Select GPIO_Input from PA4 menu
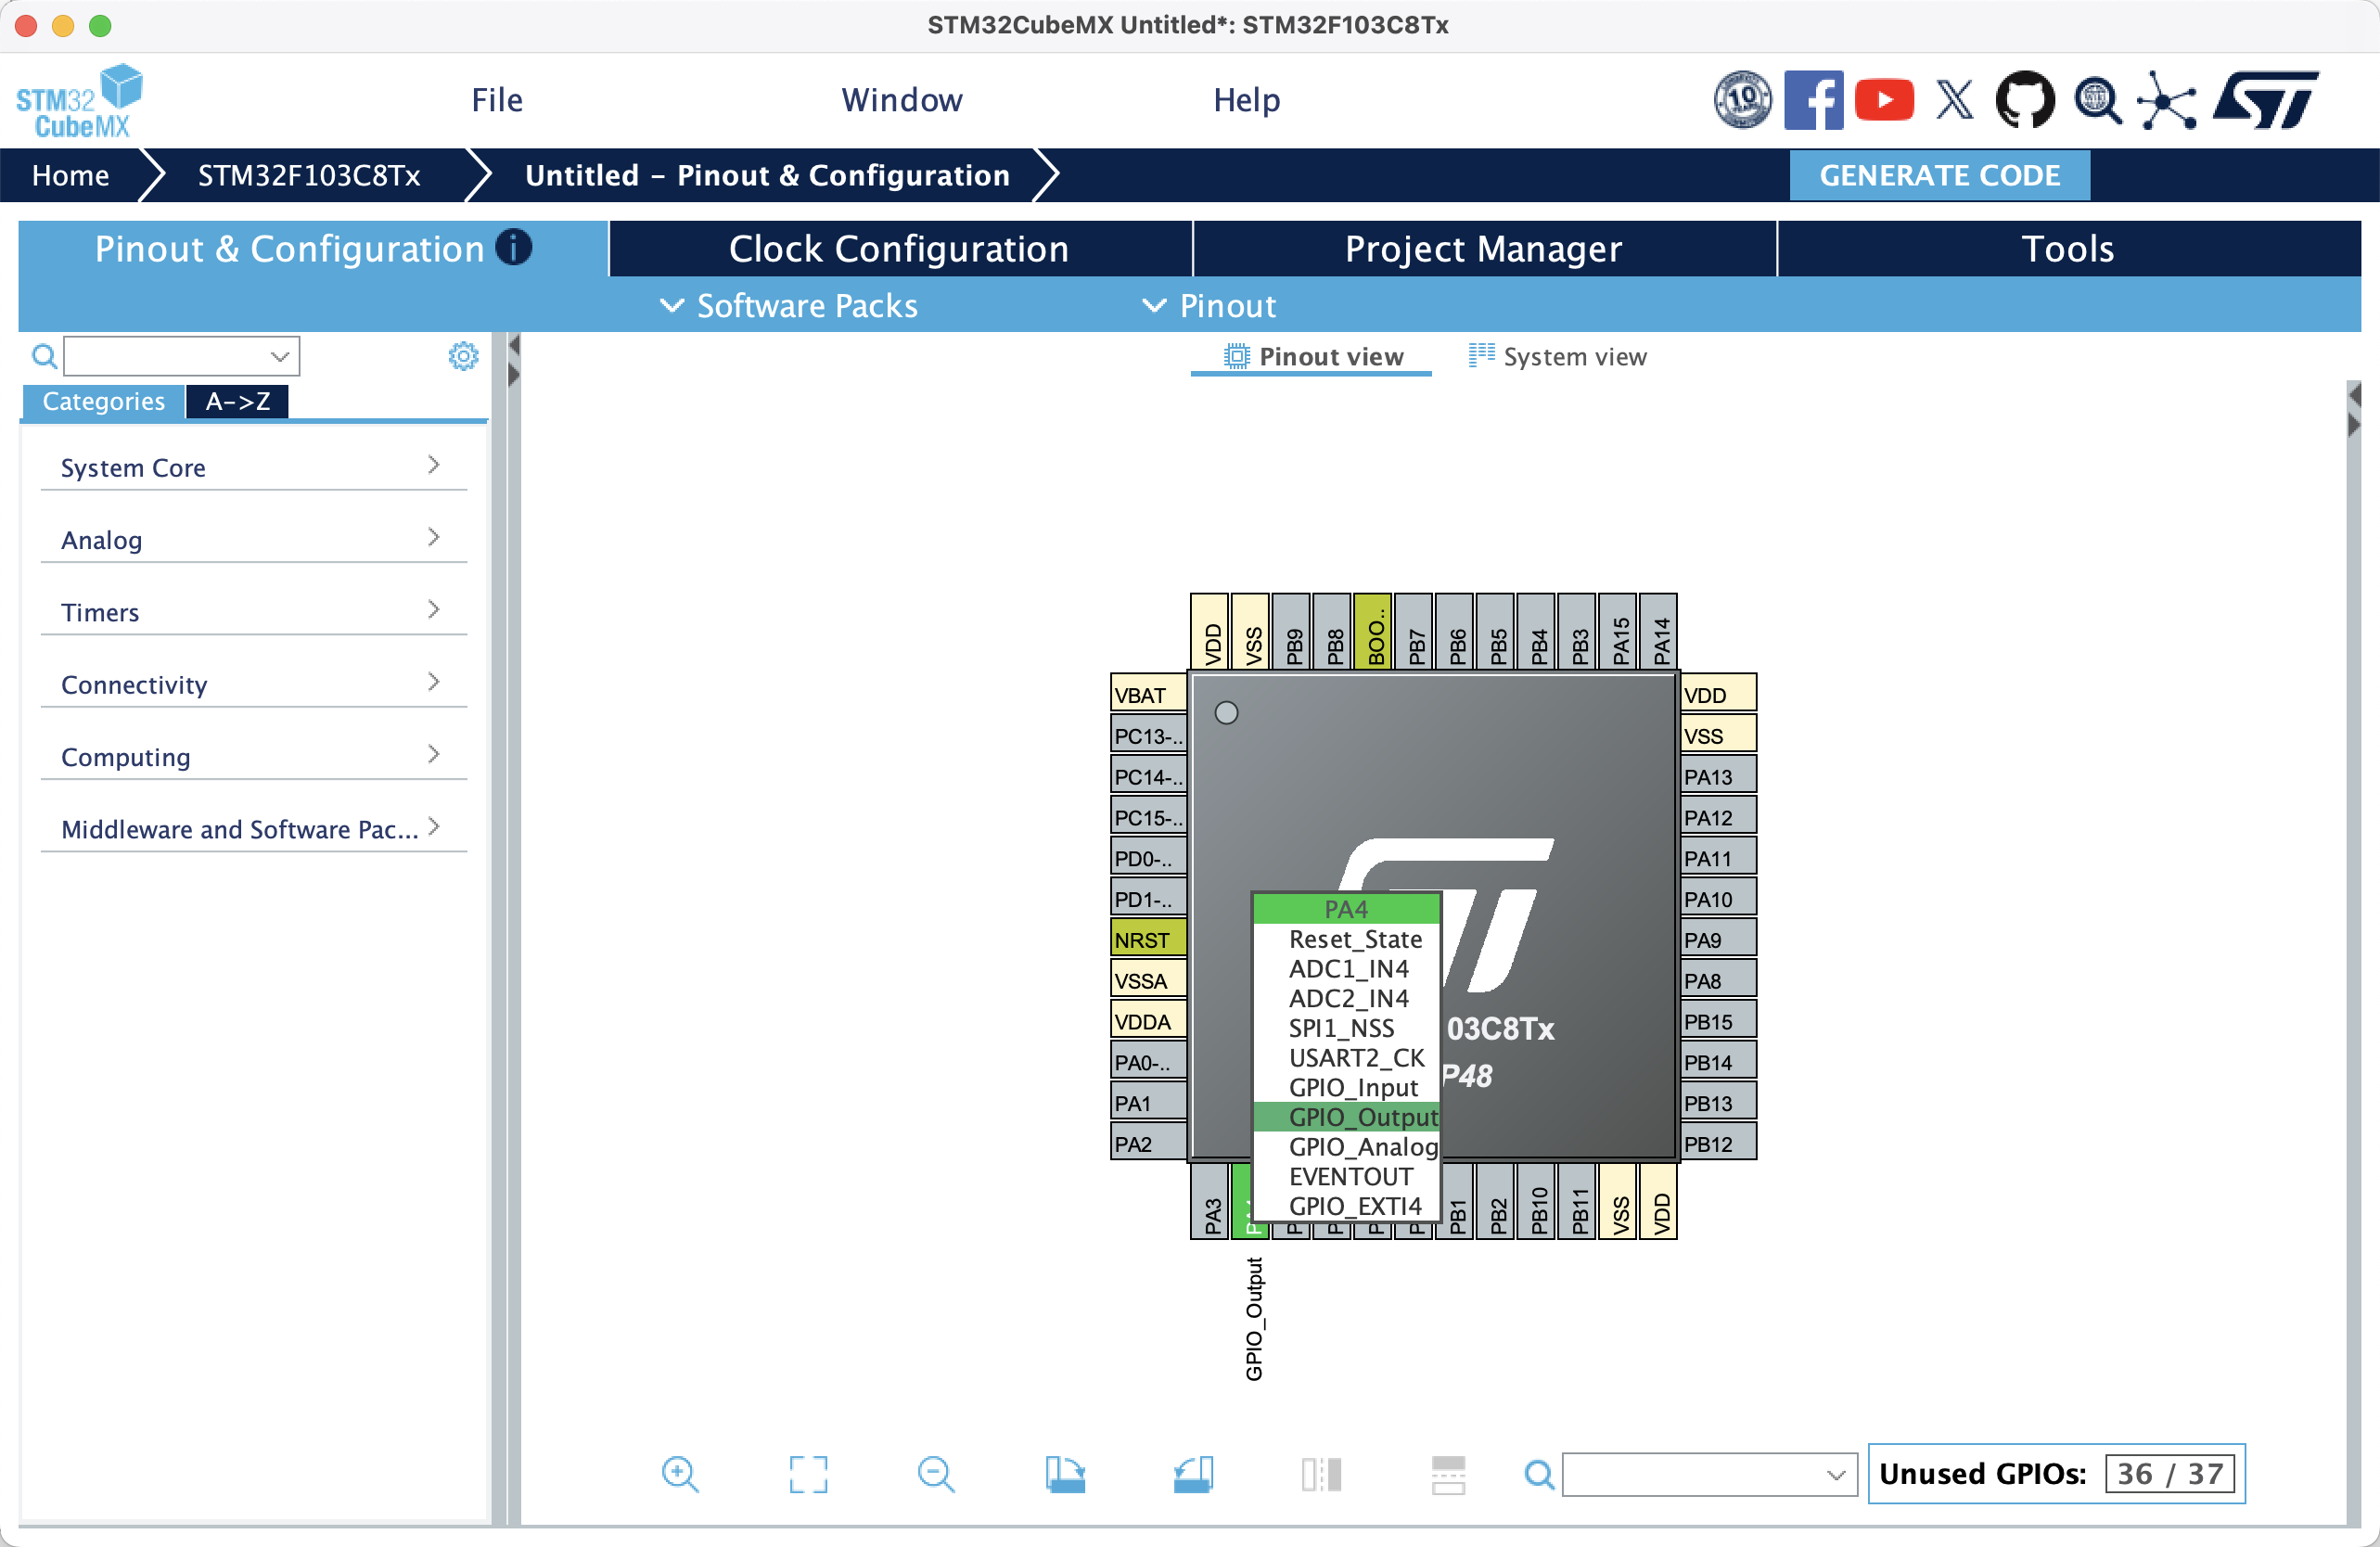 (x=1352, y=1087)
